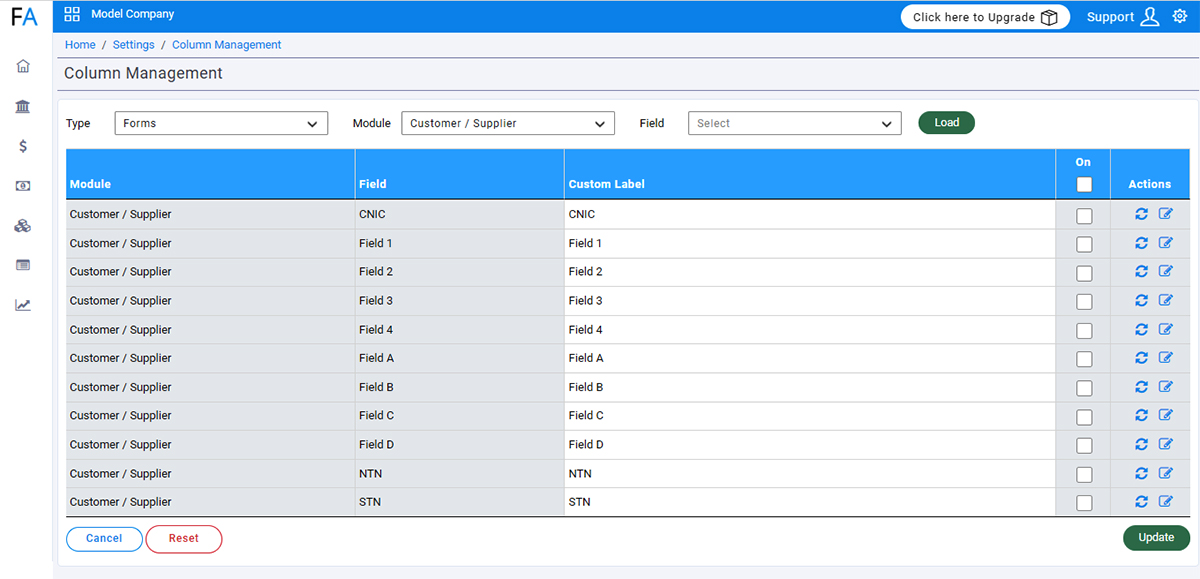Click the Field cell reading Field D
The height and width of the screenshot is (579, 1200).
tap(459, 444)
